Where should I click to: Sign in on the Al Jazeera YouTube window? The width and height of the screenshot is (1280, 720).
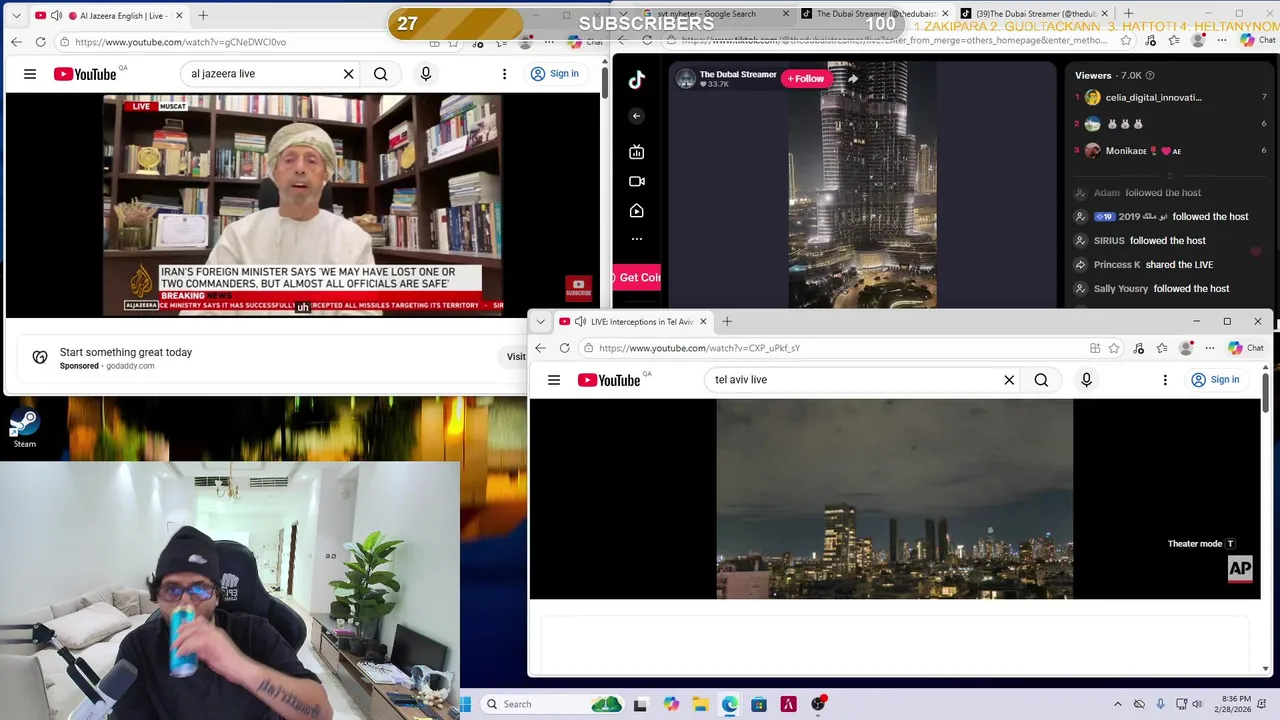(x=554, y=74)
